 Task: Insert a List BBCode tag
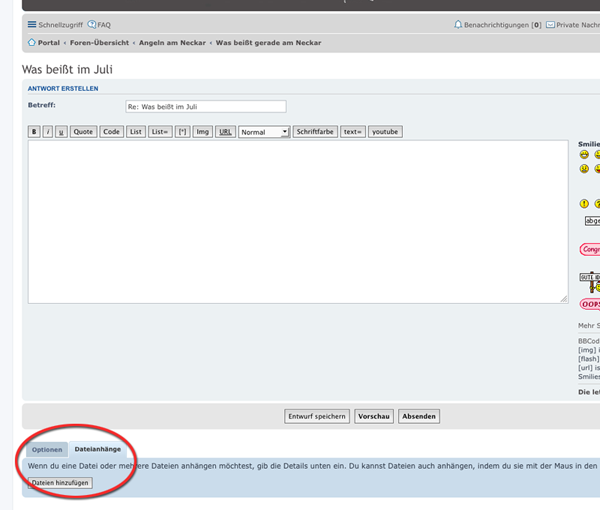[136, 132]
